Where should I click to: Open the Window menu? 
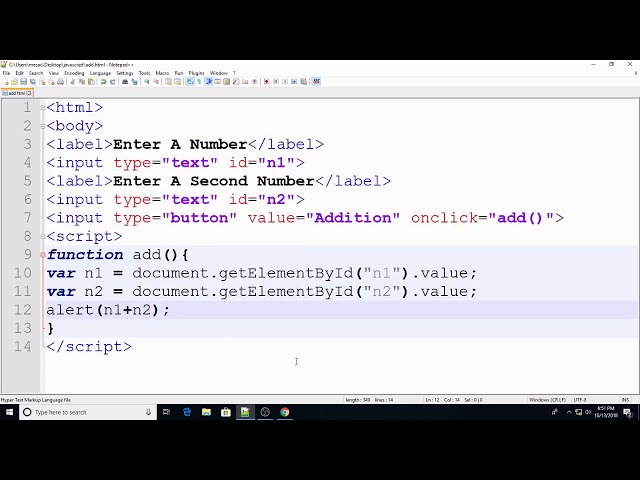point(218,73)
